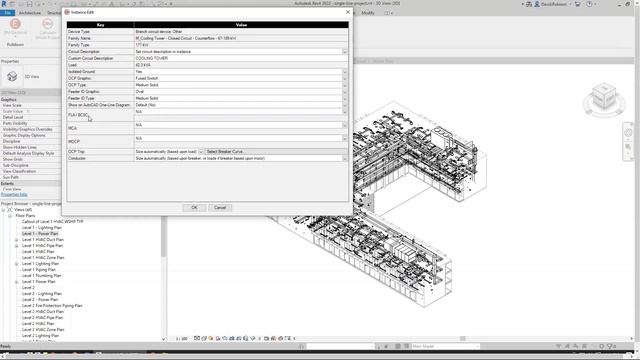The width and height of the screenshot is (640, 360).
Task: Open the Feeder ID Graphic dropdown
Action: pyautogui.click(x=345, y=92)
